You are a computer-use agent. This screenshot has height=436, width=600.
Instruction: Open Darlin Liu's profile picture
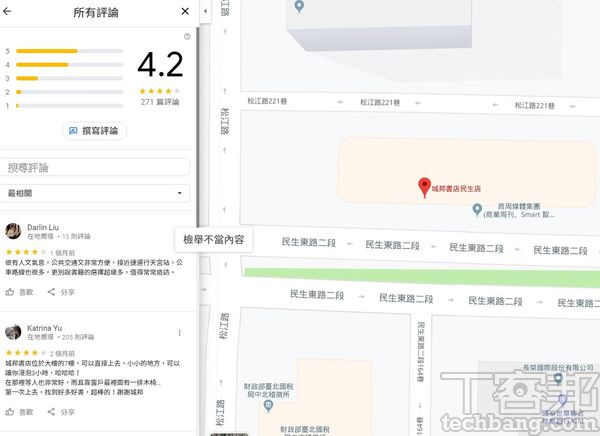pyautogui.click(x=13, y=231)
